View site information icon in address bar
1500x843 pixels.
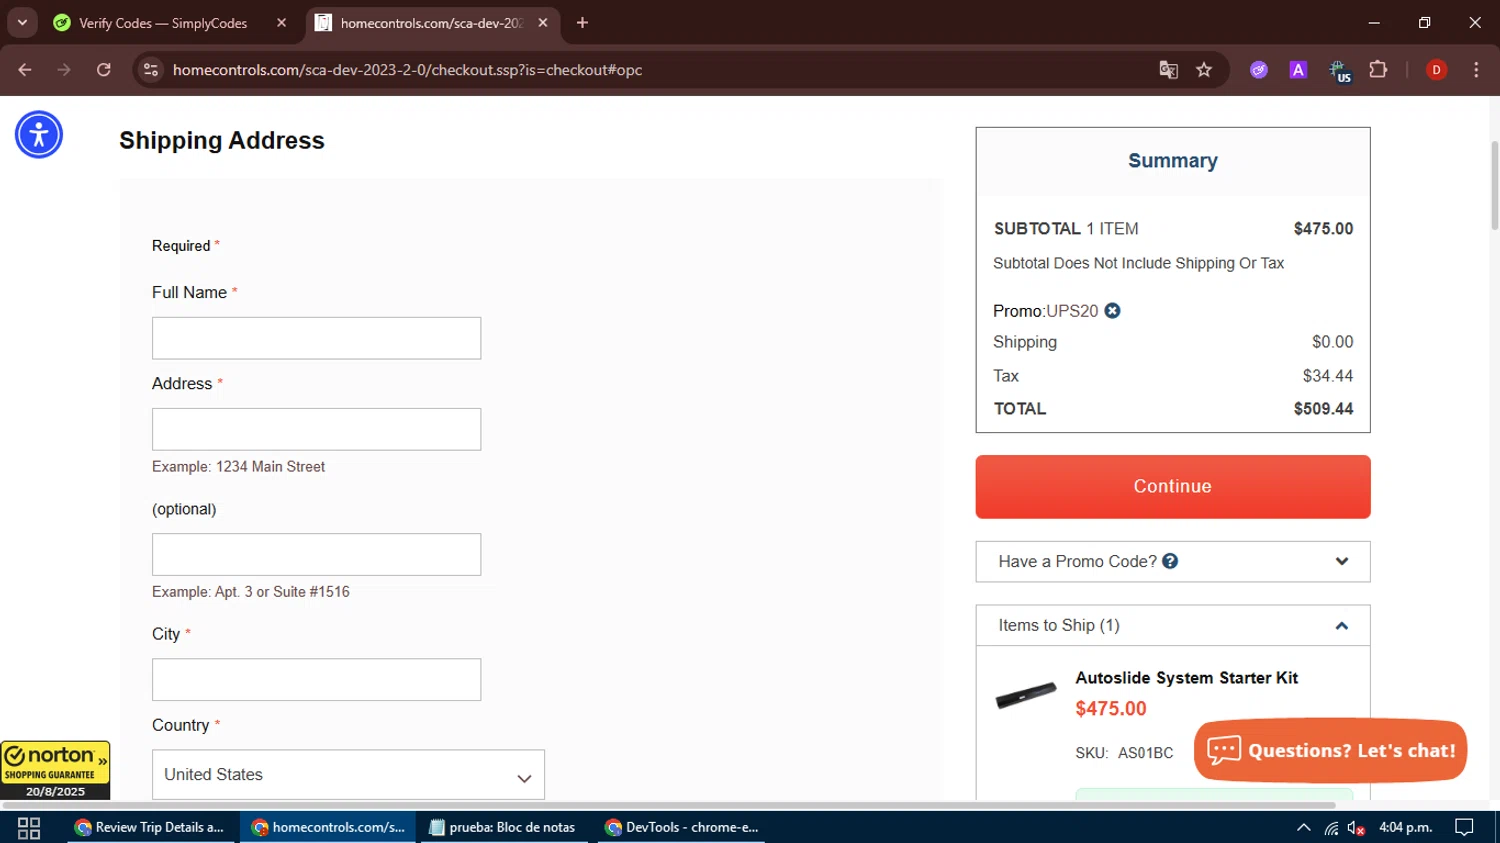[x=151, y=70]
